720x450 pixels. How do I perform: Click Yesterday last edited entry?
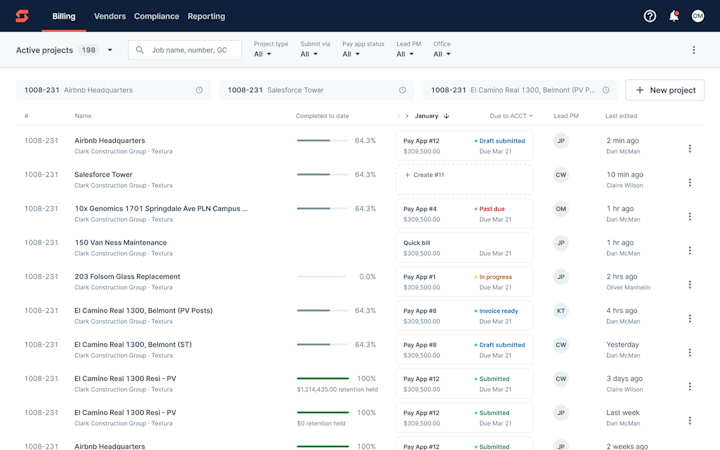click(x=623, y=344)
